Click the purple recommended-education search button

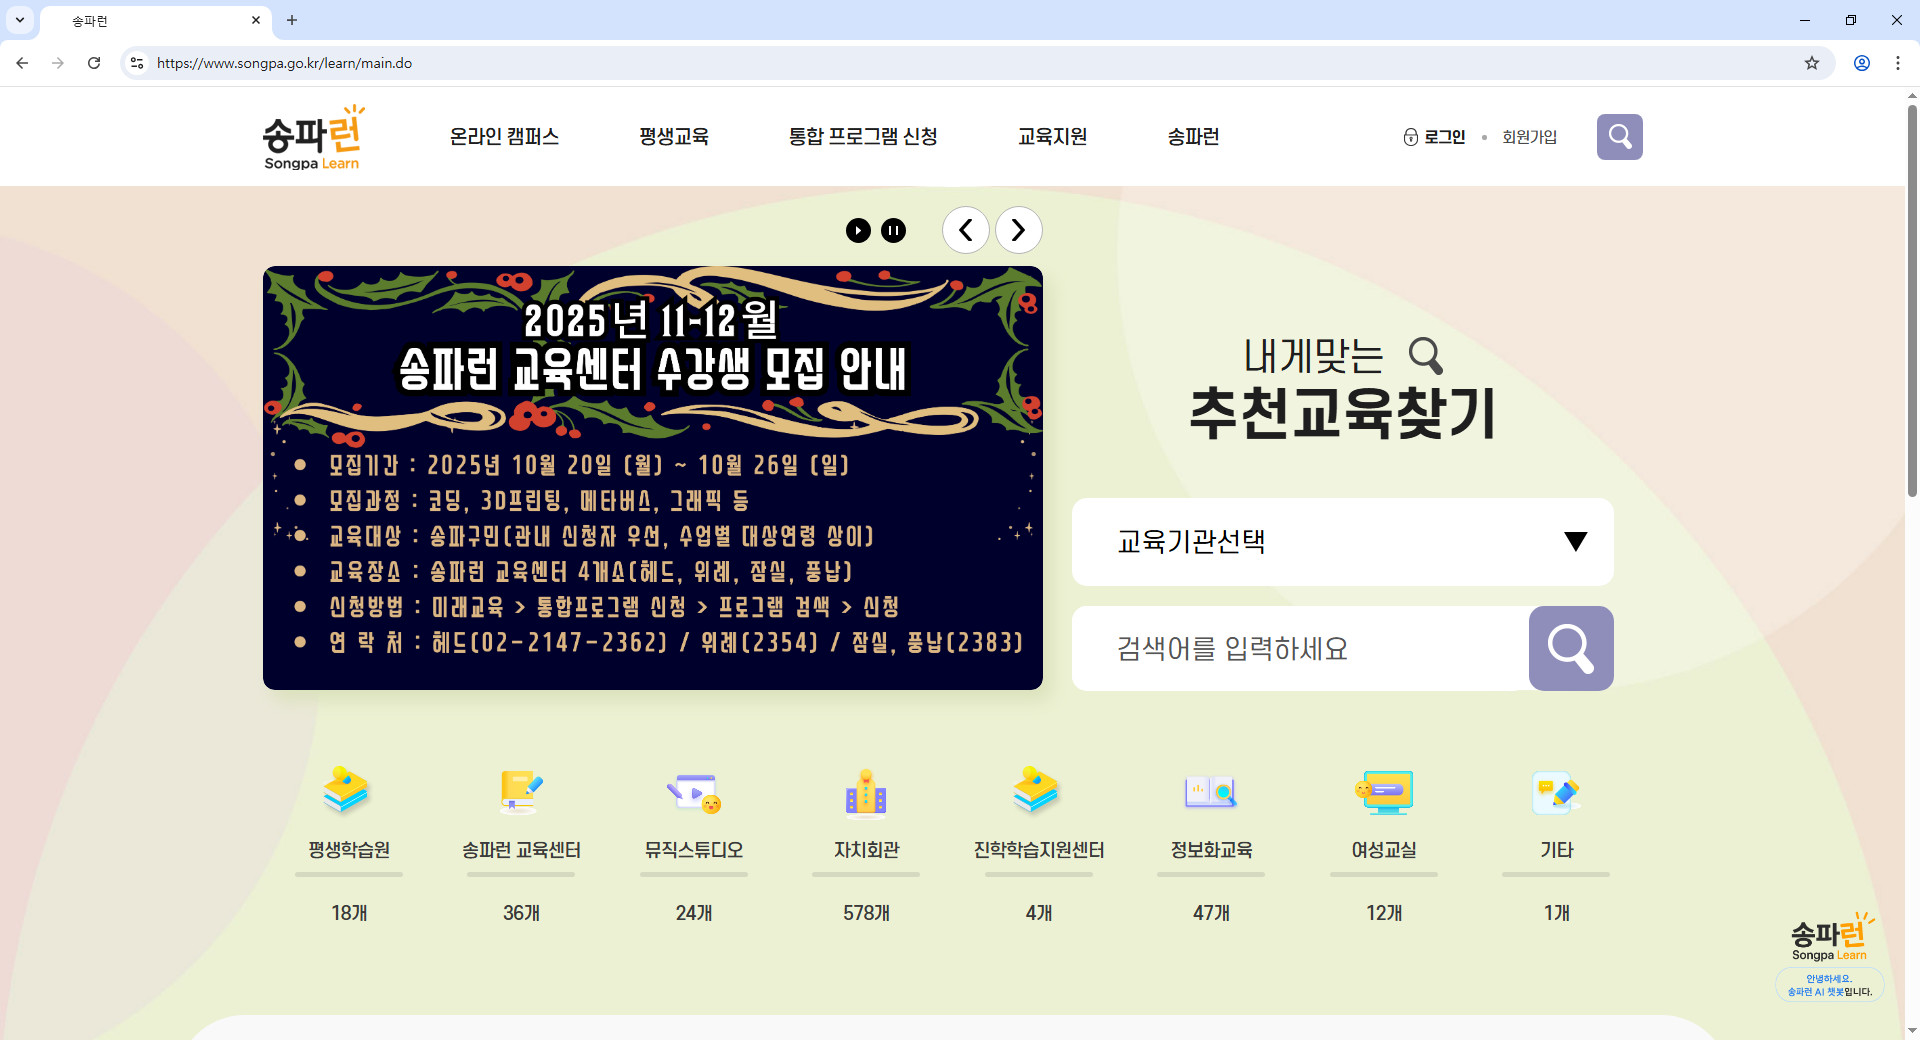(1570, 648)
